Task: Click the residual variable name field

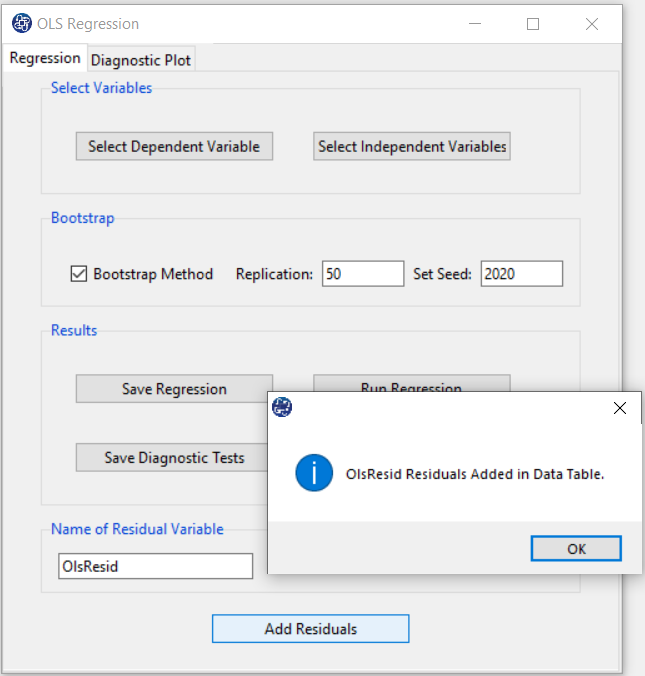Action: click(155, 566)
